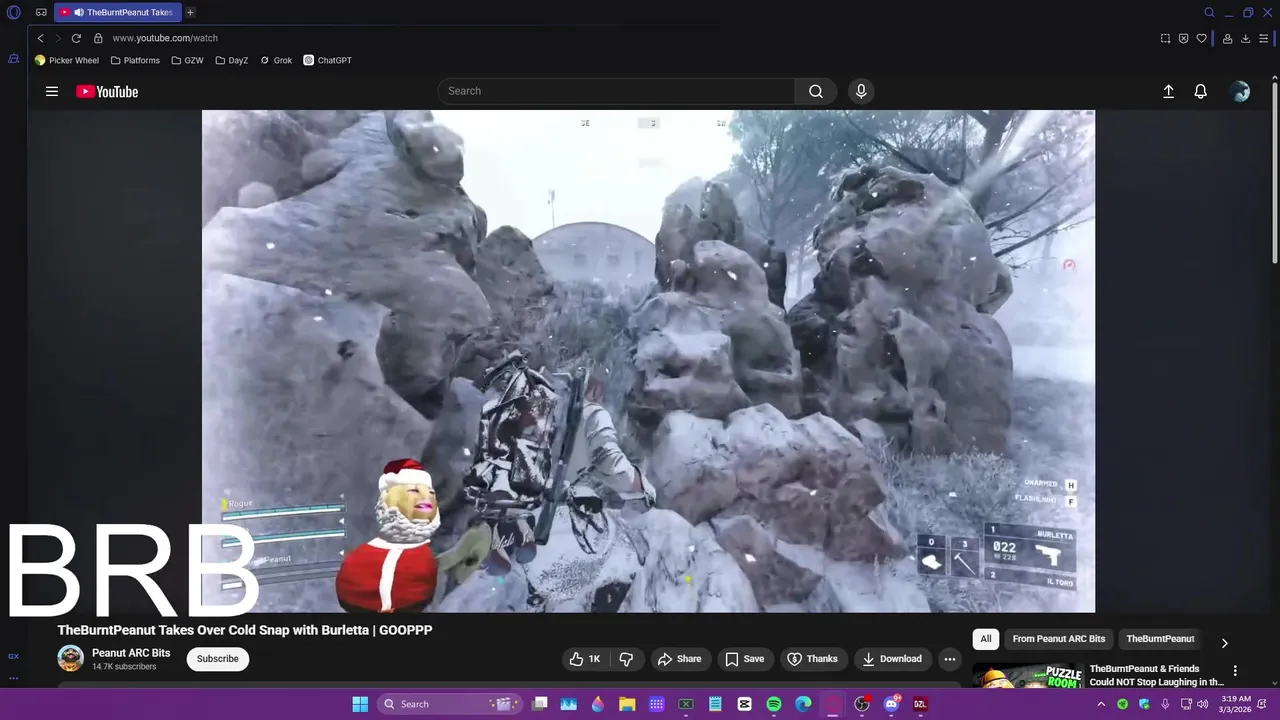Open the Peanut ARC Bits channel avatar
This screenshot has height=720, width=1280.
point(70,658)
